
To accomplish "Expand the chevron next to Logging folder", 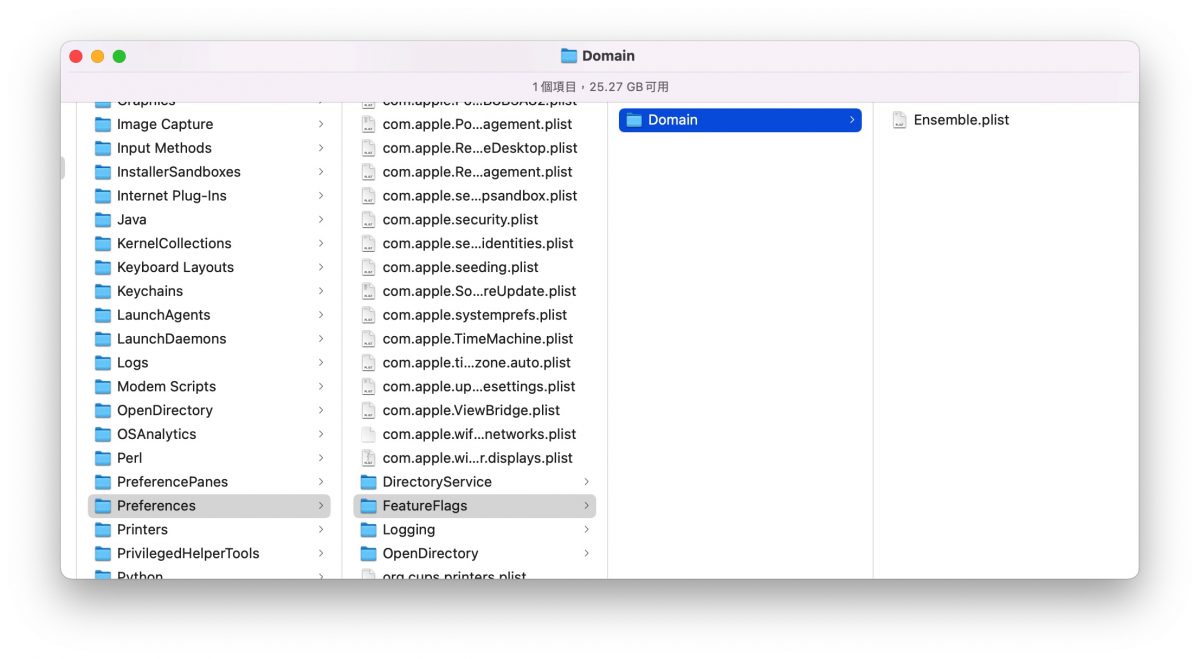I will (586, 530).
